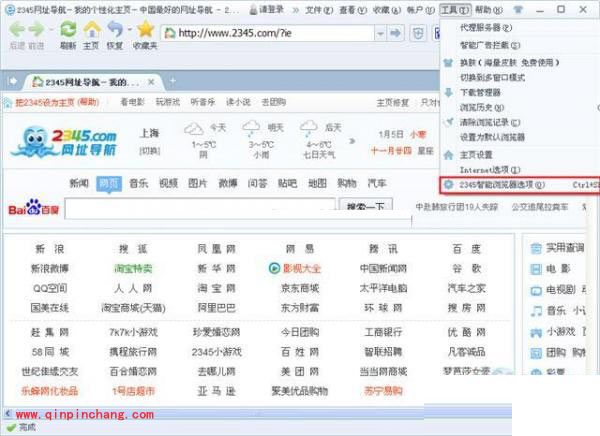Select the 地图 search category tab
Screen dimensions: 600x436
(317, 183)
